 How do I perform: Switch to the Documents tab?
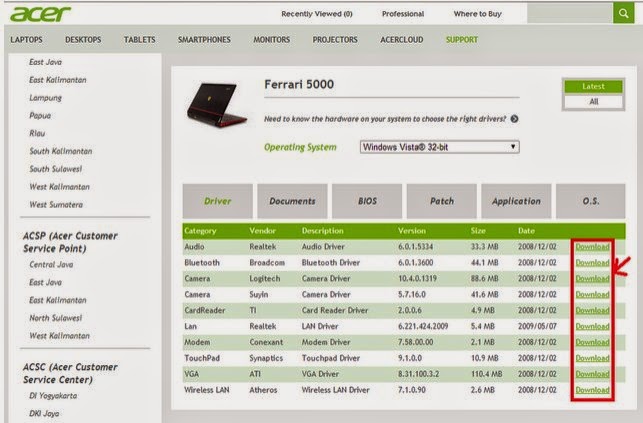[292, 201]
